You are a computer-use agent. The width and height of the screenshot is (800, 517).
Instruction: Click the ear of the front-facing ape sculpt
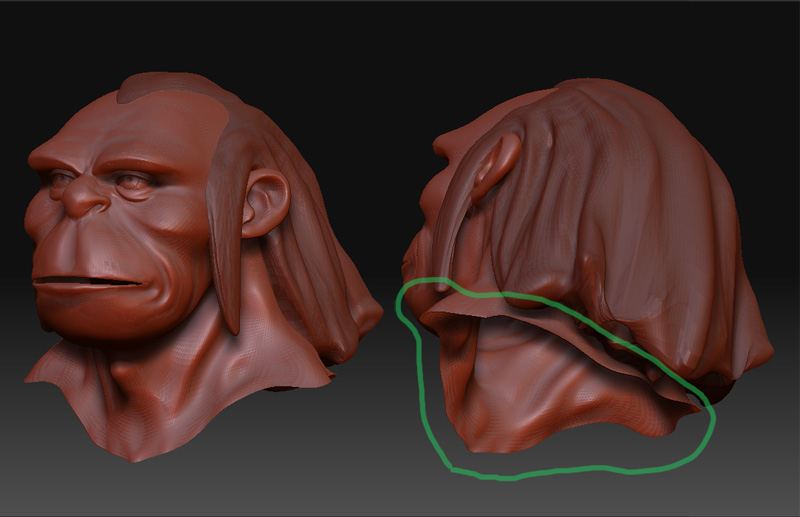tap(265, 204)
